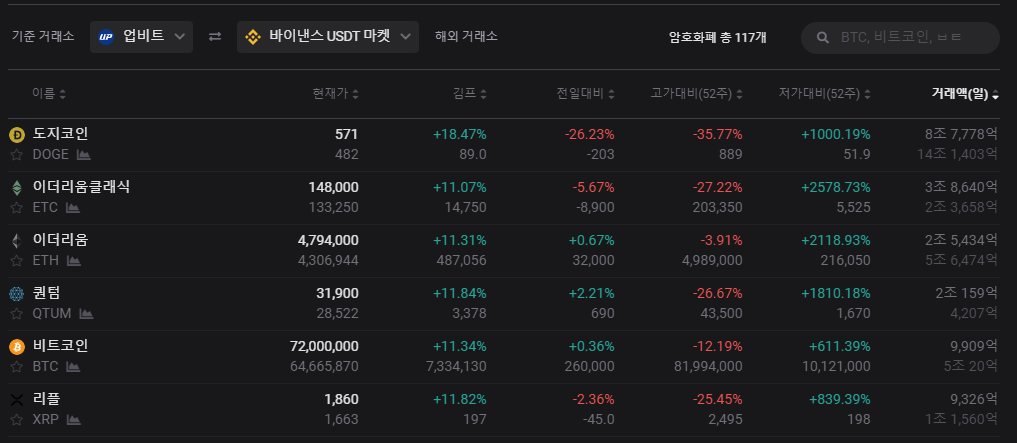Favorite DOGE with the star

(x=17, y=154)
